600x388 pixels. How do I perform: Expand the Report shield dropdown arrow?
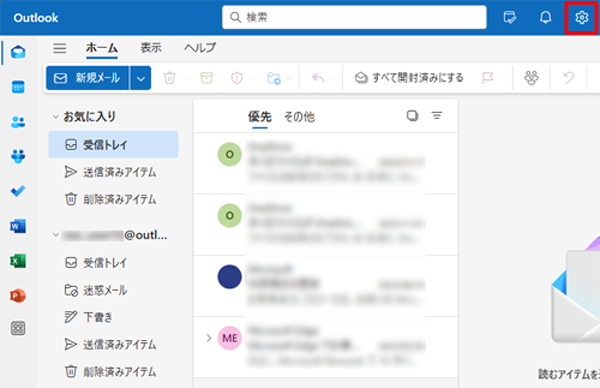[x=252, y=78]
